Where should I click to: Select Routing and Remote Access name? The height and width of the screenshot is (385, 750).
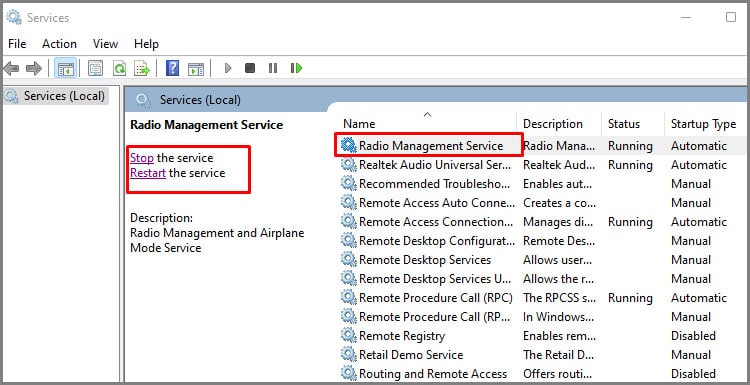[433, 374]
